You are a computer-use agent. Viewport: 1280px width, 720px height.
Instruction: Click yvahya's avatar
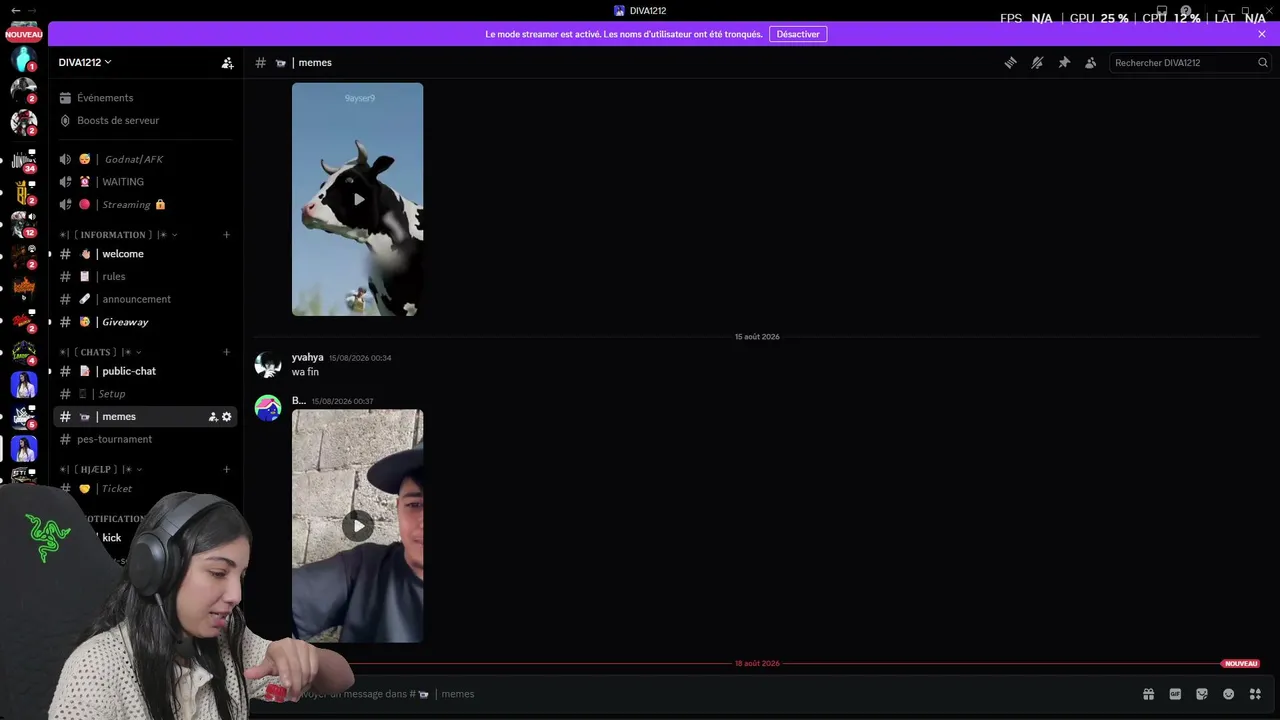click(268, 365)
